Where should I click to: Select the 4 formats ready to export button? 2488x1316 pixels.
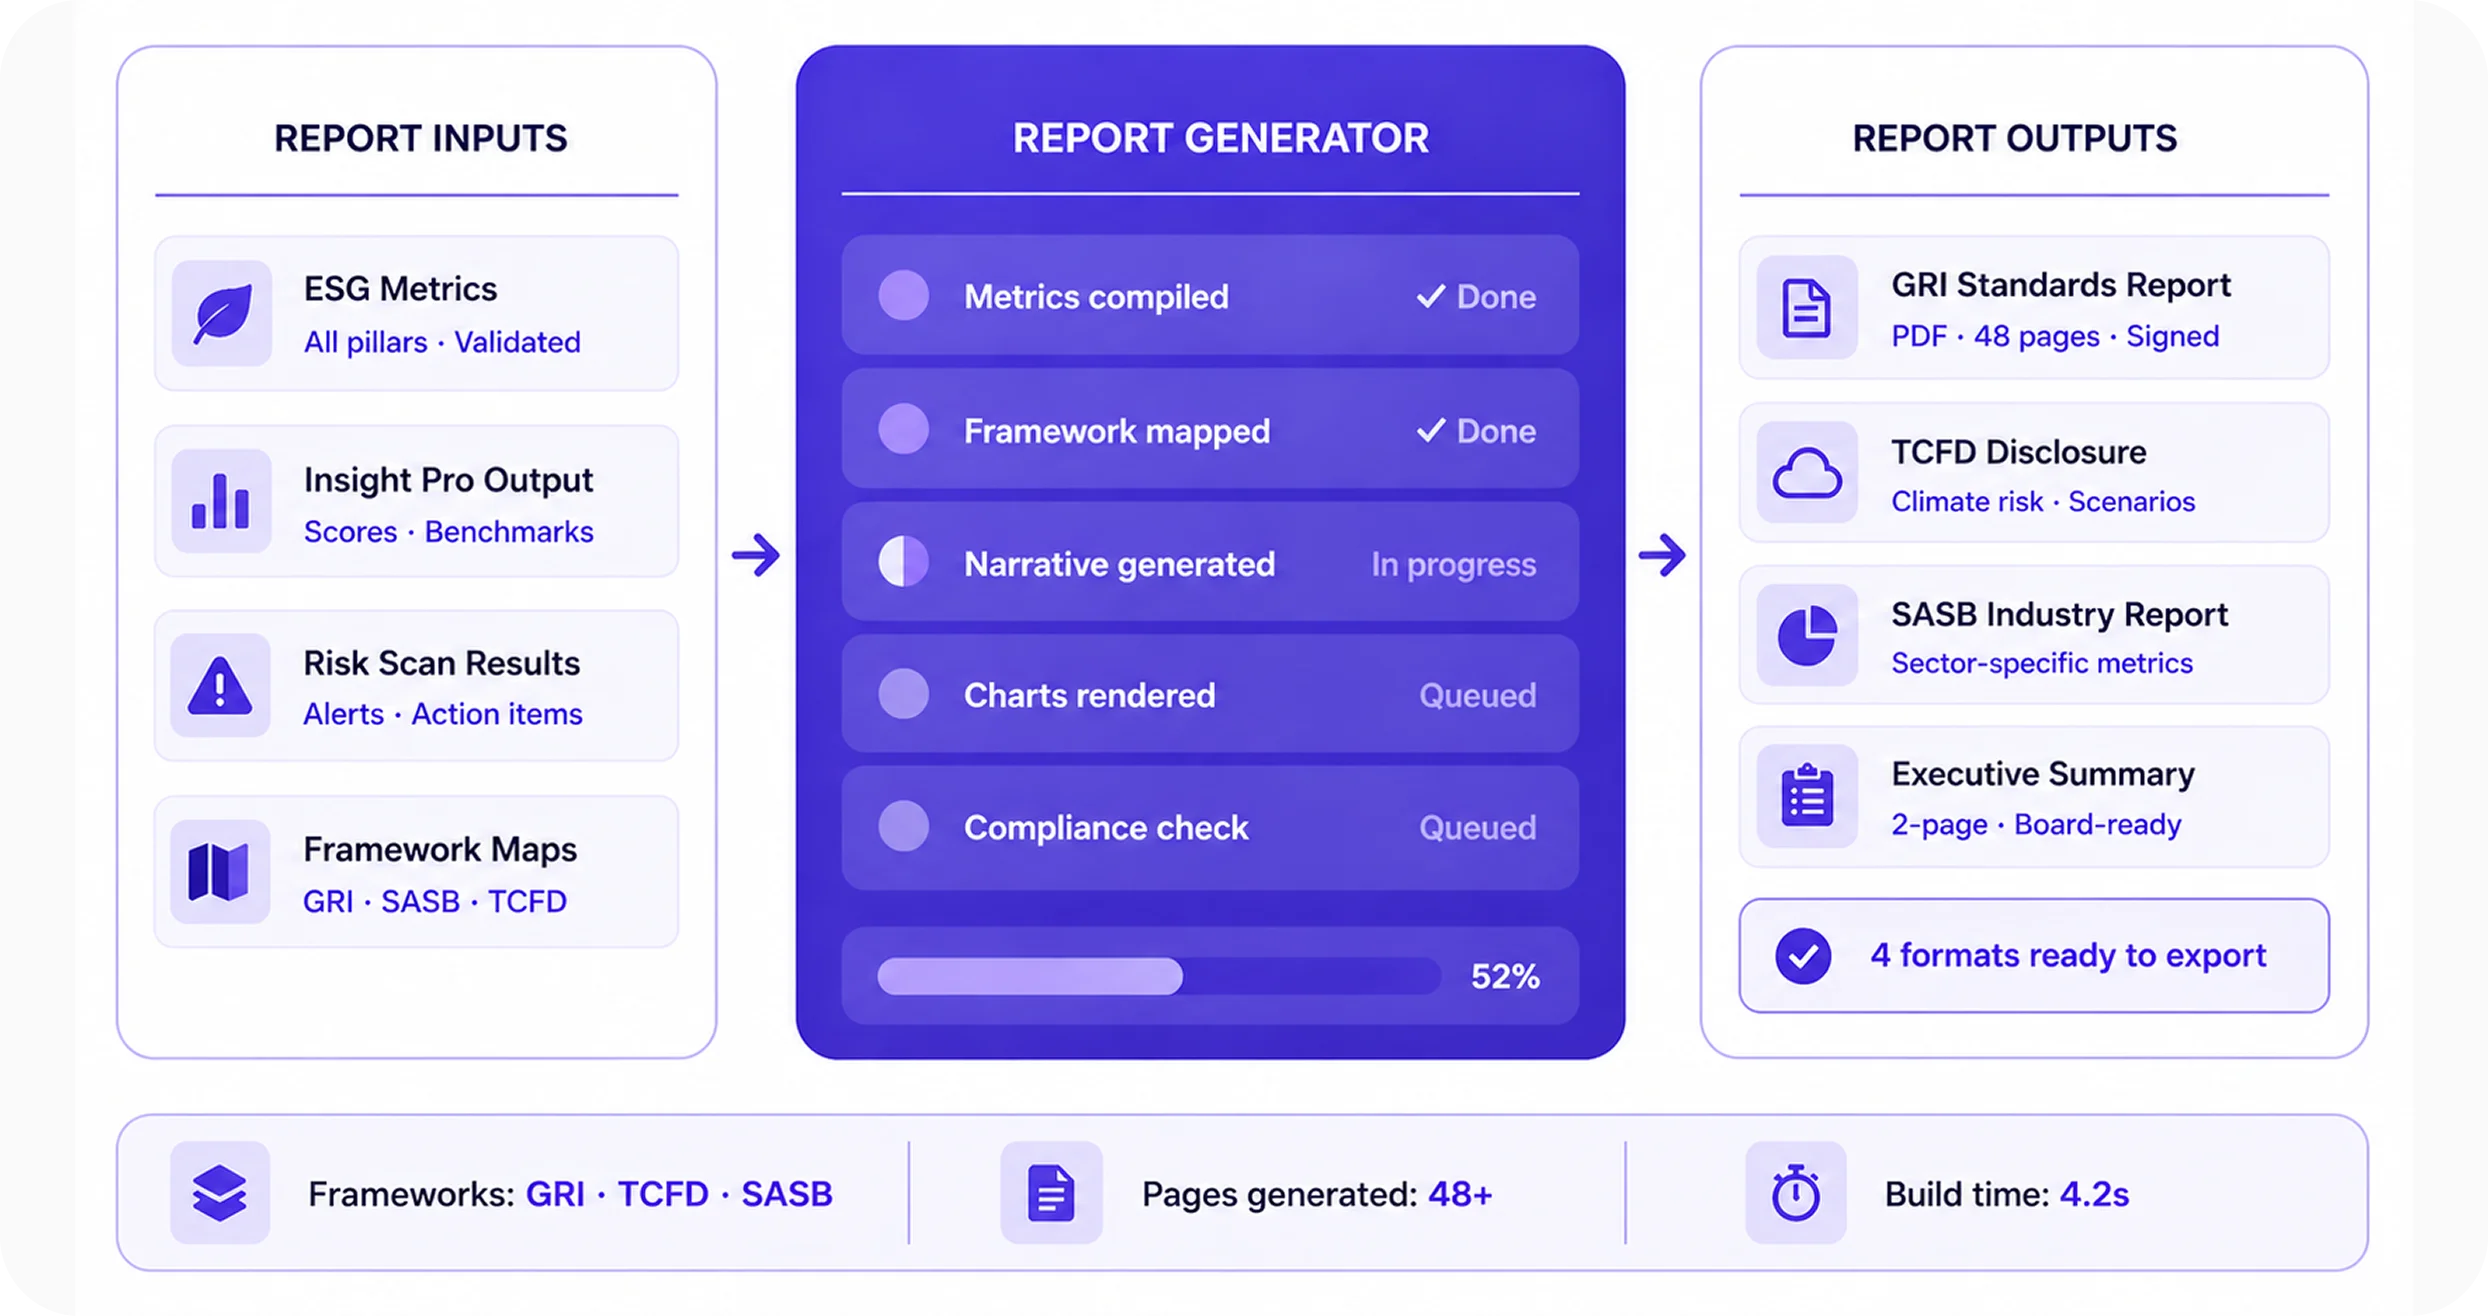(x=2034, y=956)
